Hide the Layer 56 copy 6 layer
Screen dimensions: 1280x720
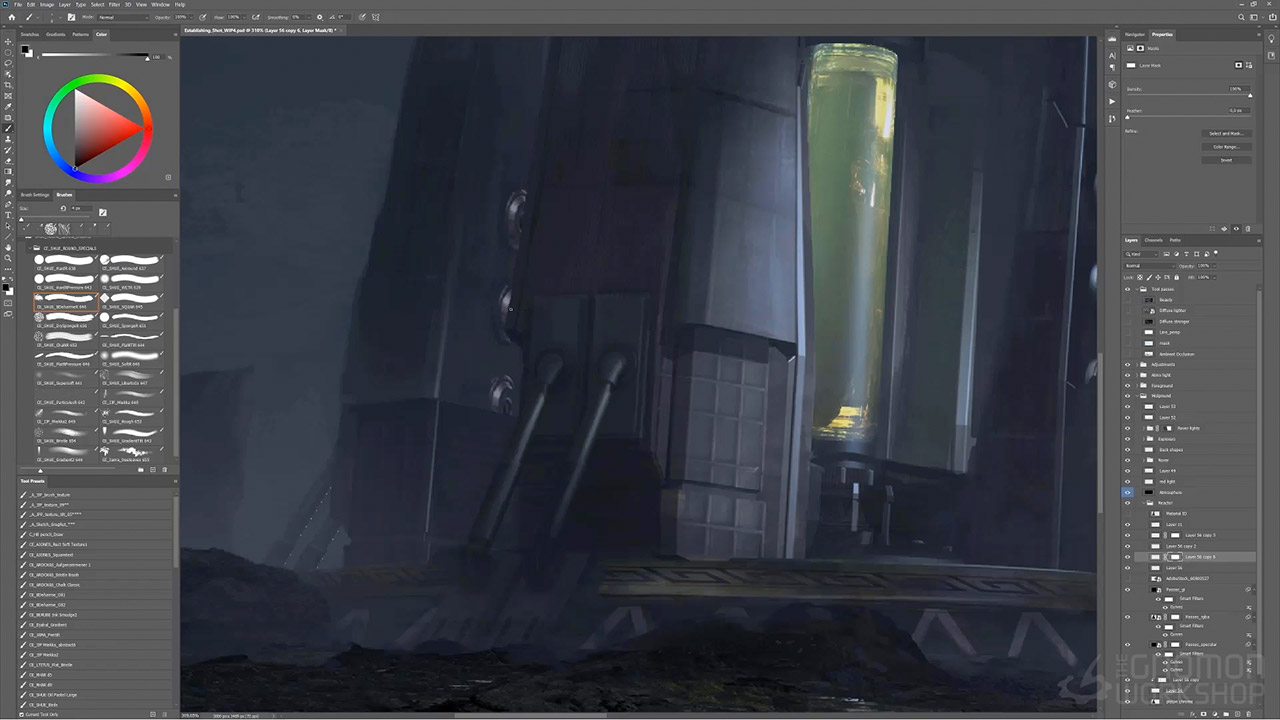(1127, 557)
